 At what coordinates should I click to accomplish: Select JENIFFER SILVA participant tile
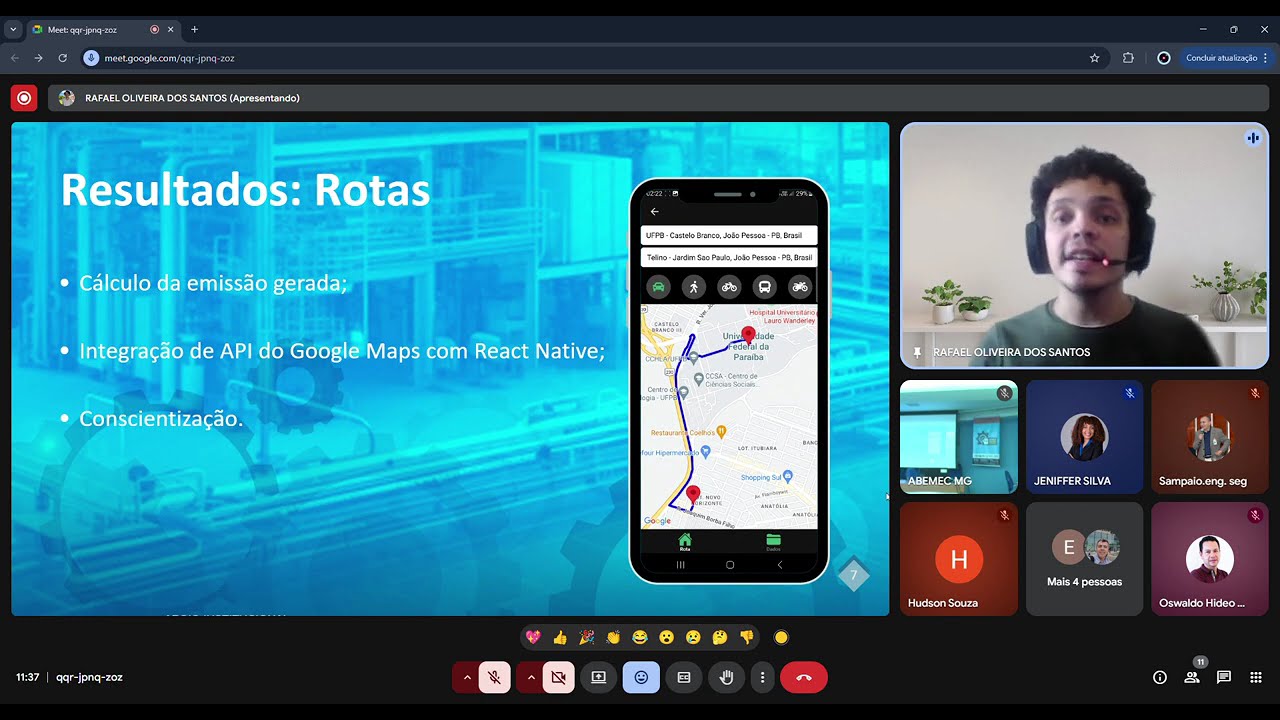point(1084,437)
